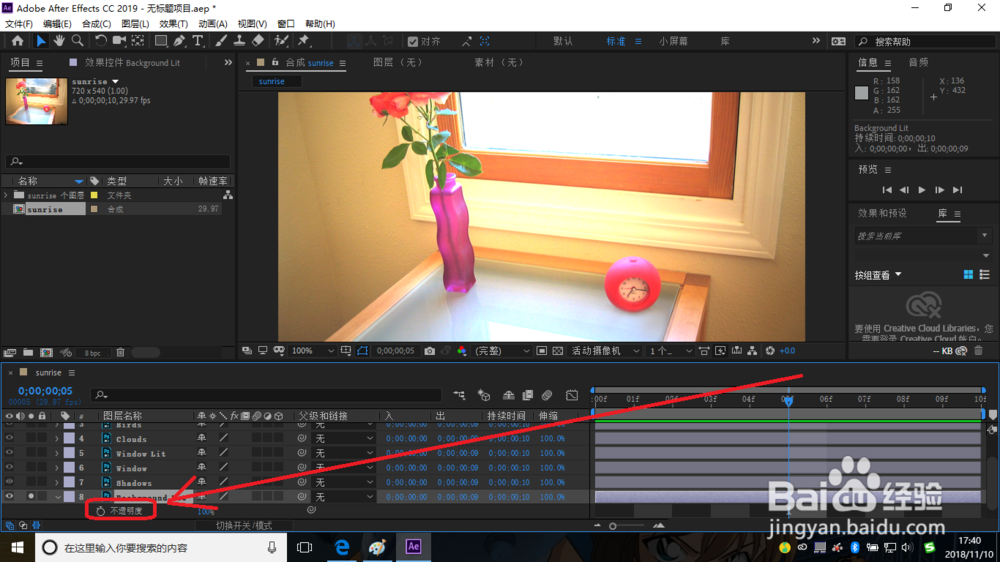This screenshot has width=1000, height=562.
Task: Select the Clone Stamp tool
Action: pyautogui.click(x=239, y=41)
